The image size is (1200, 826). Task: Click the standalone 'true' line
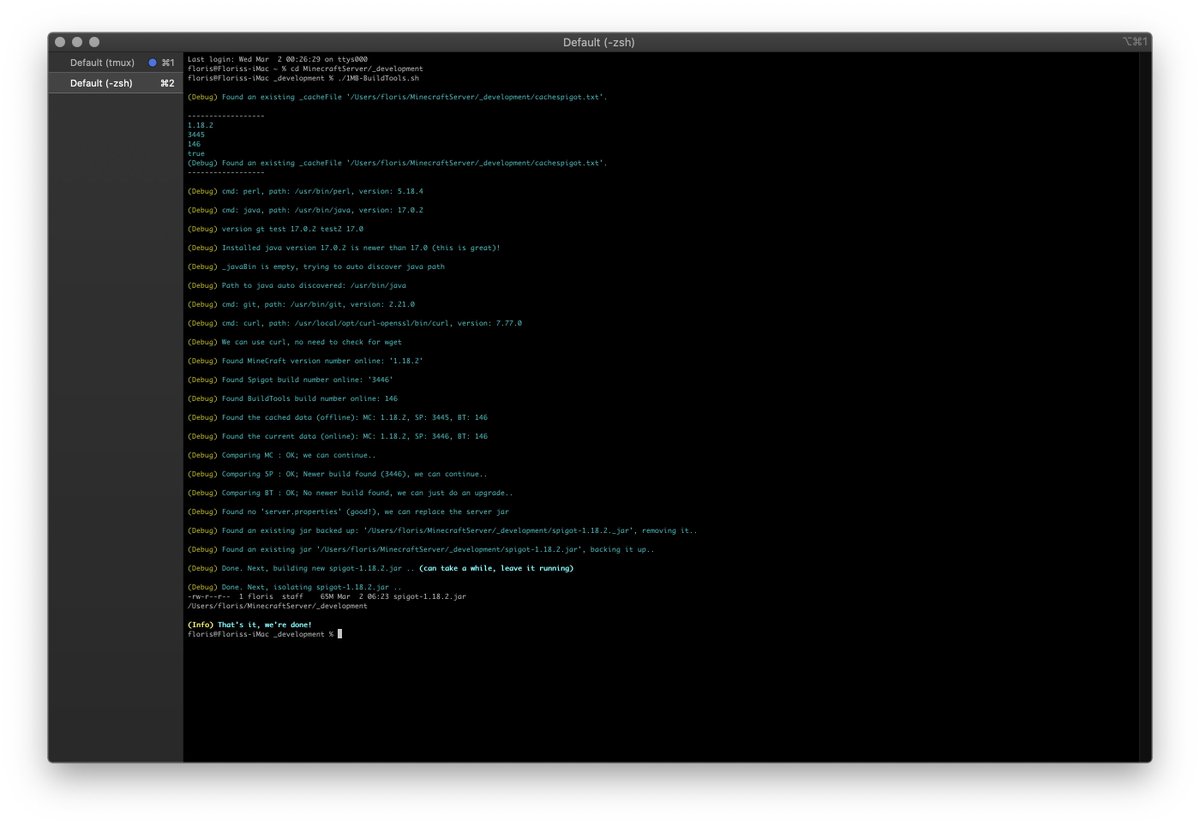tap(196, 153)
